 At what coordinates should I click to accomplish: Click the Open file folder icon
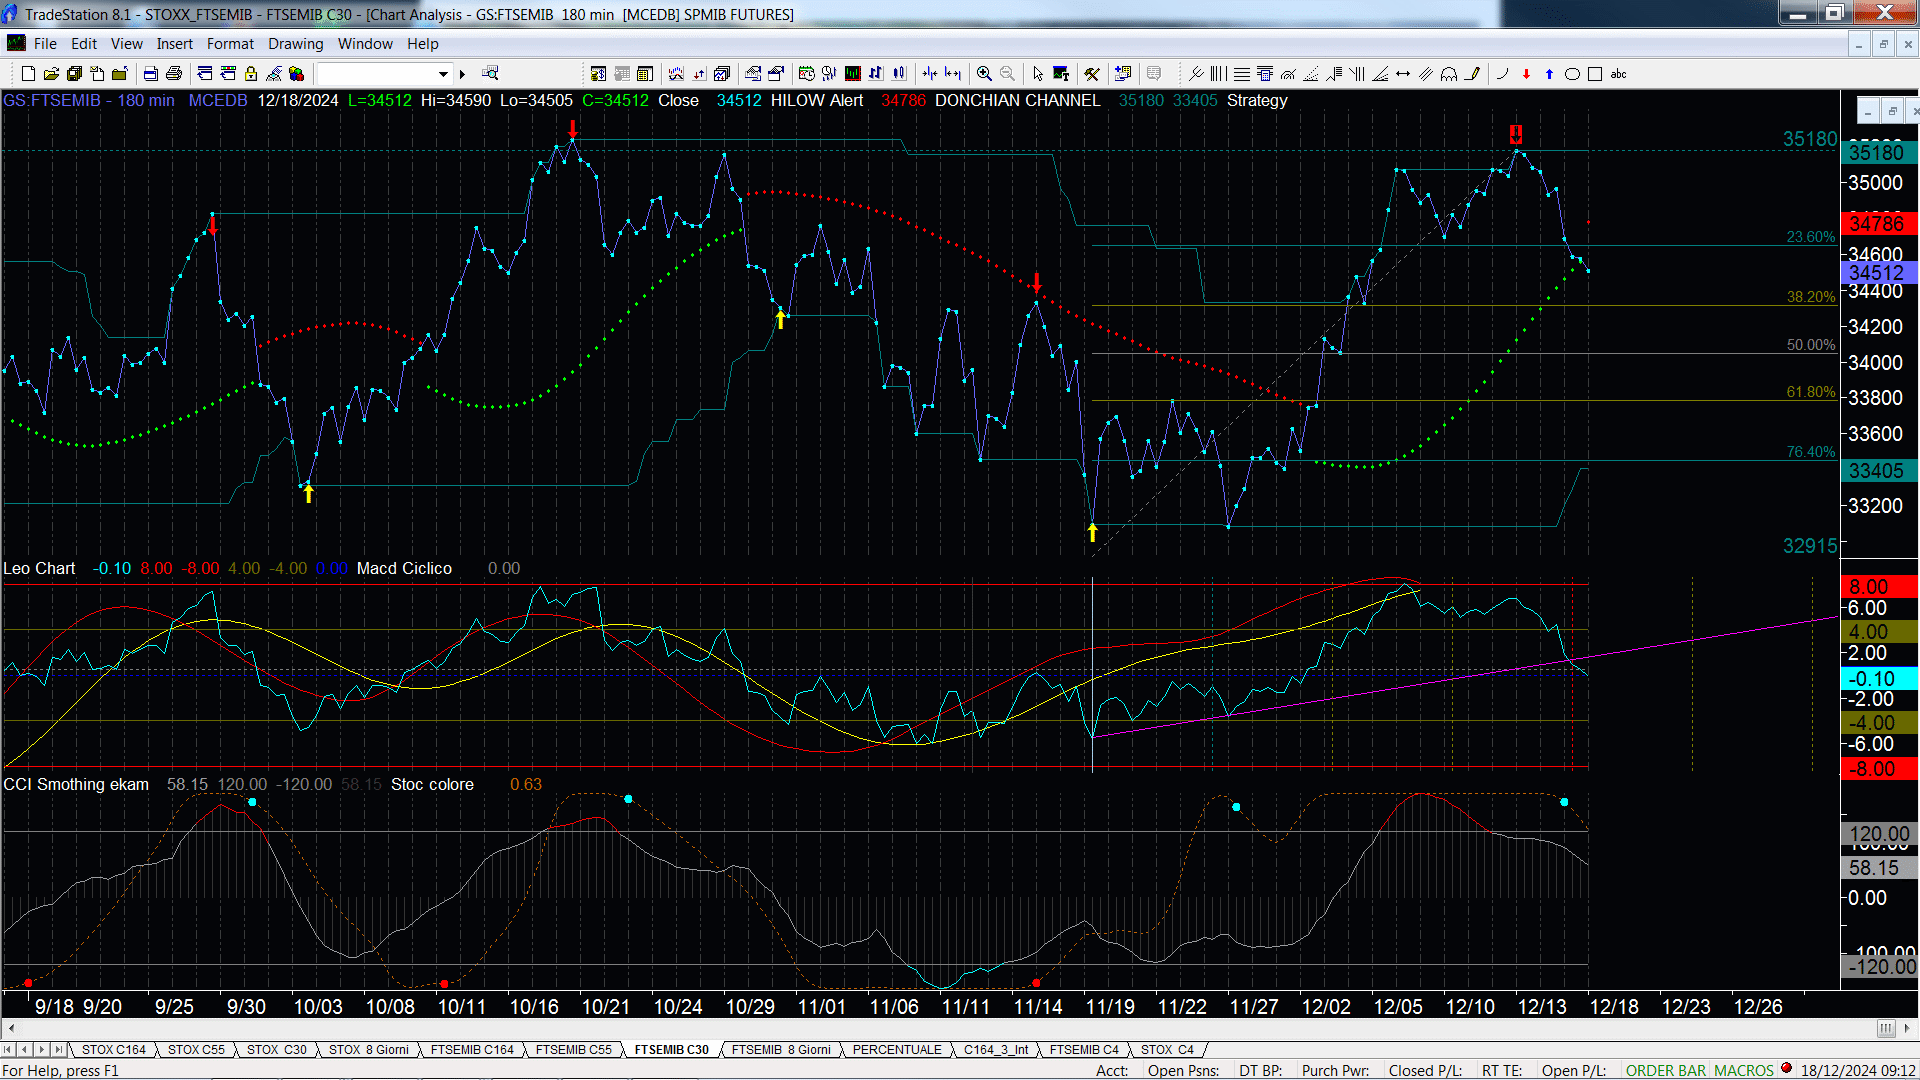pyautogui.click(x=51, y=73)
